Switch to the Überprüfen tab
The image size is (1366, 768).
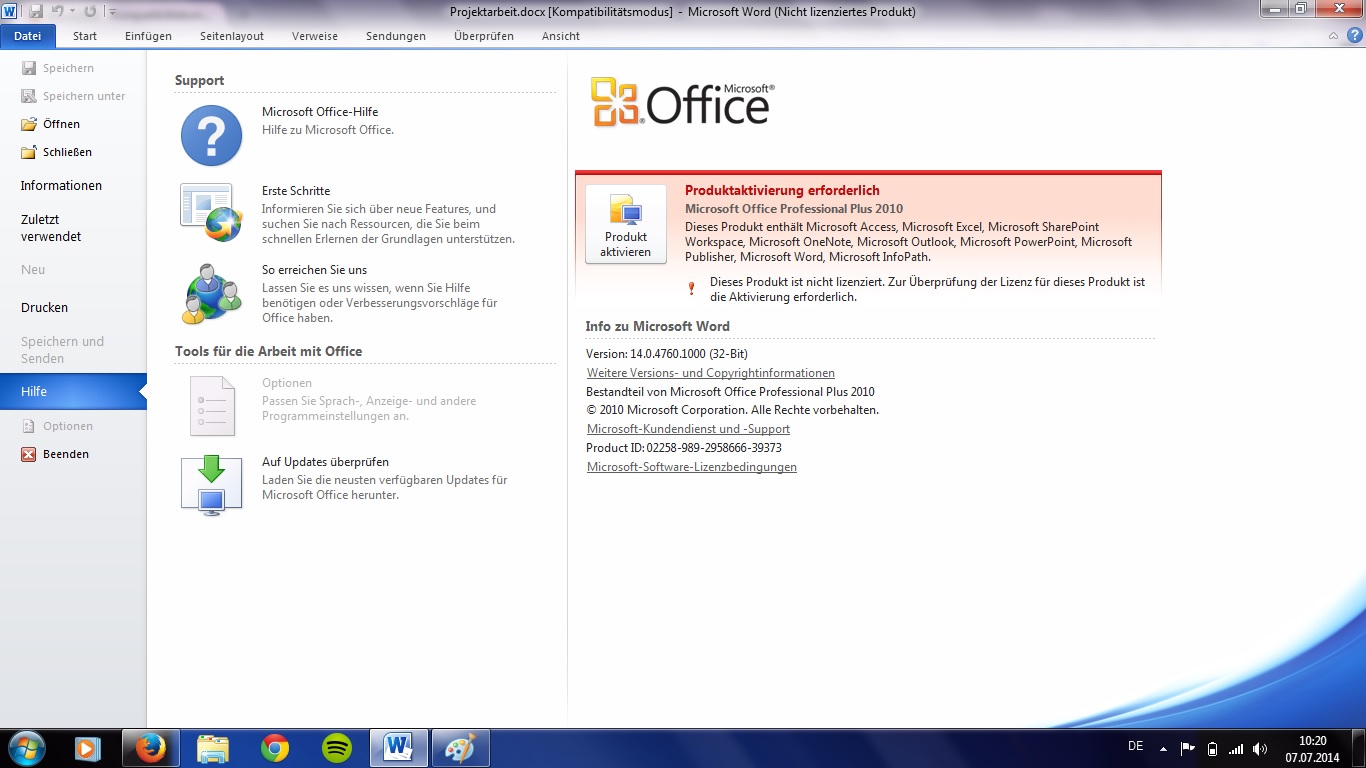click(x=484, y=36)
